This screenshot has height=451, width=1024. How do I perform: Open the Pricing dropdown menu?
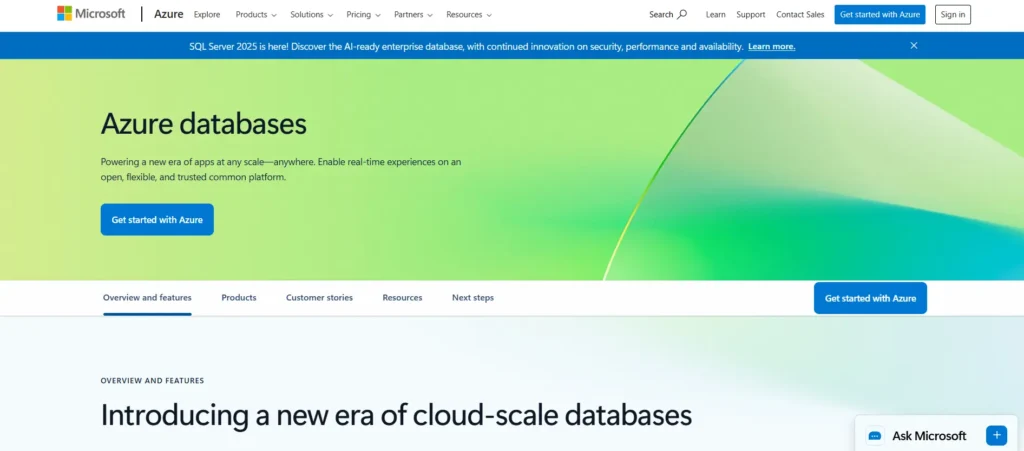(364, 14)
